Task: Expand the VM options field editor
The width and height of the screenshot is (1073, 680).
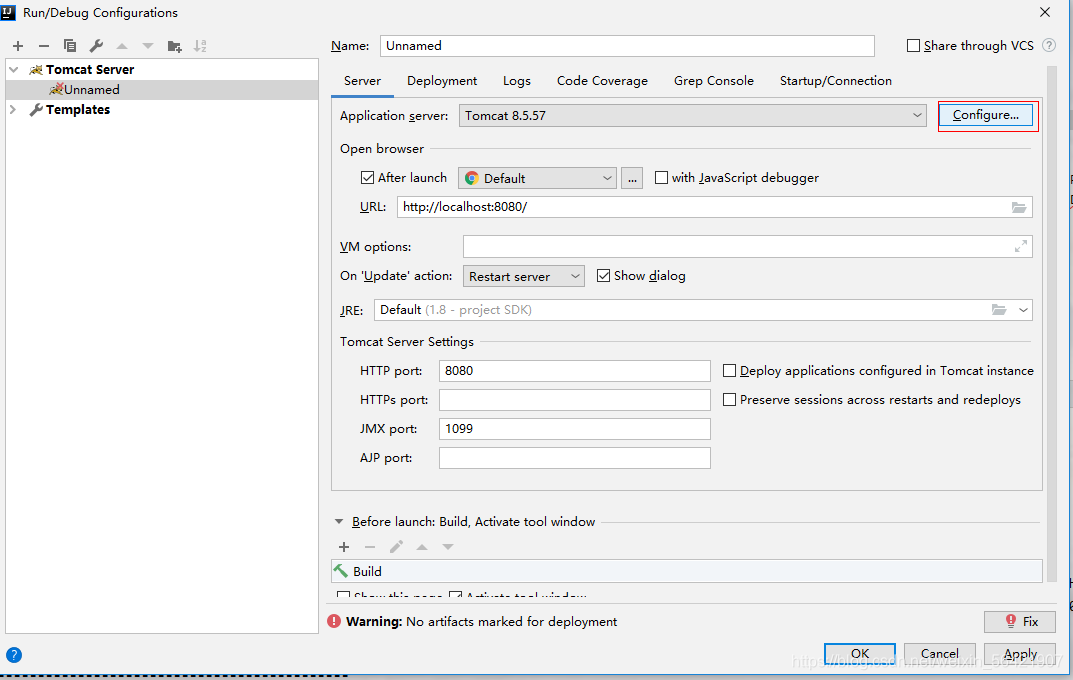Action: [1020, 246]
